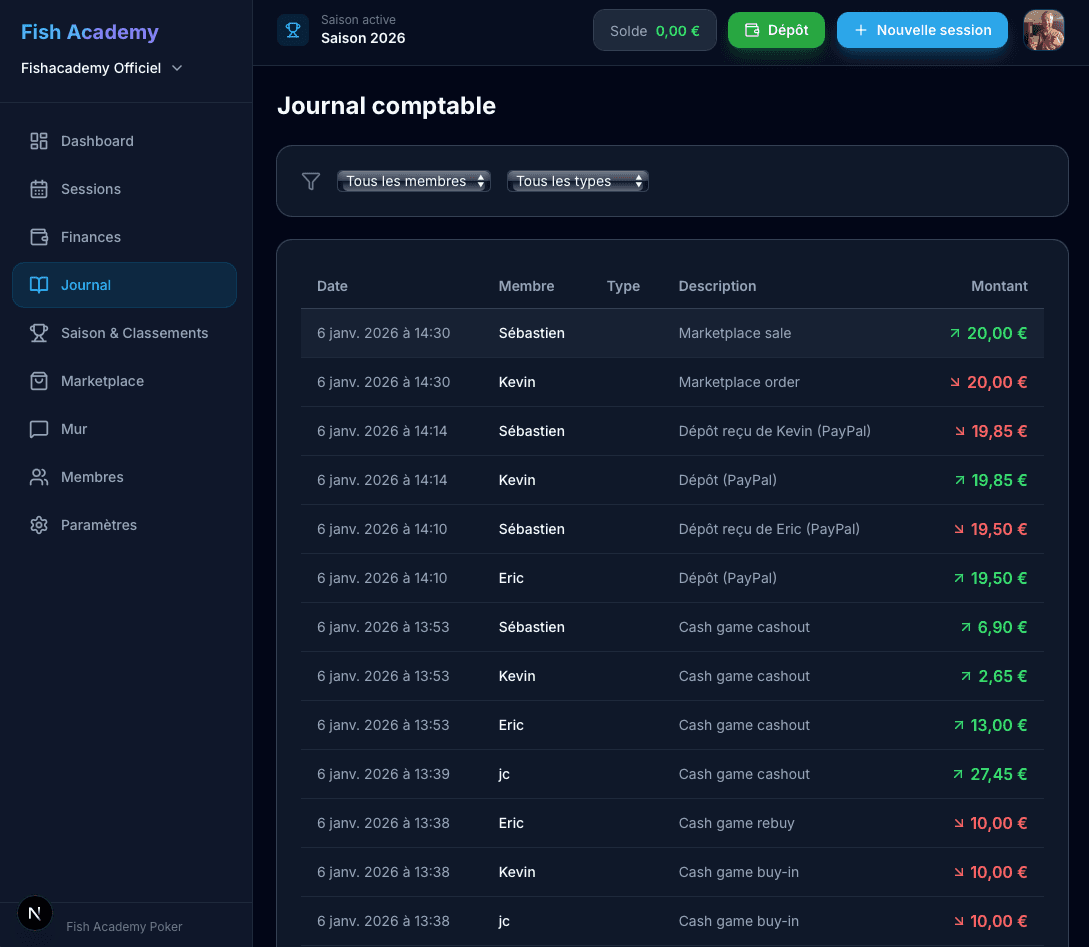Click the Fish Academy logo title
The height and width of the screenshot is (947, 1089).
click(90, 32)
